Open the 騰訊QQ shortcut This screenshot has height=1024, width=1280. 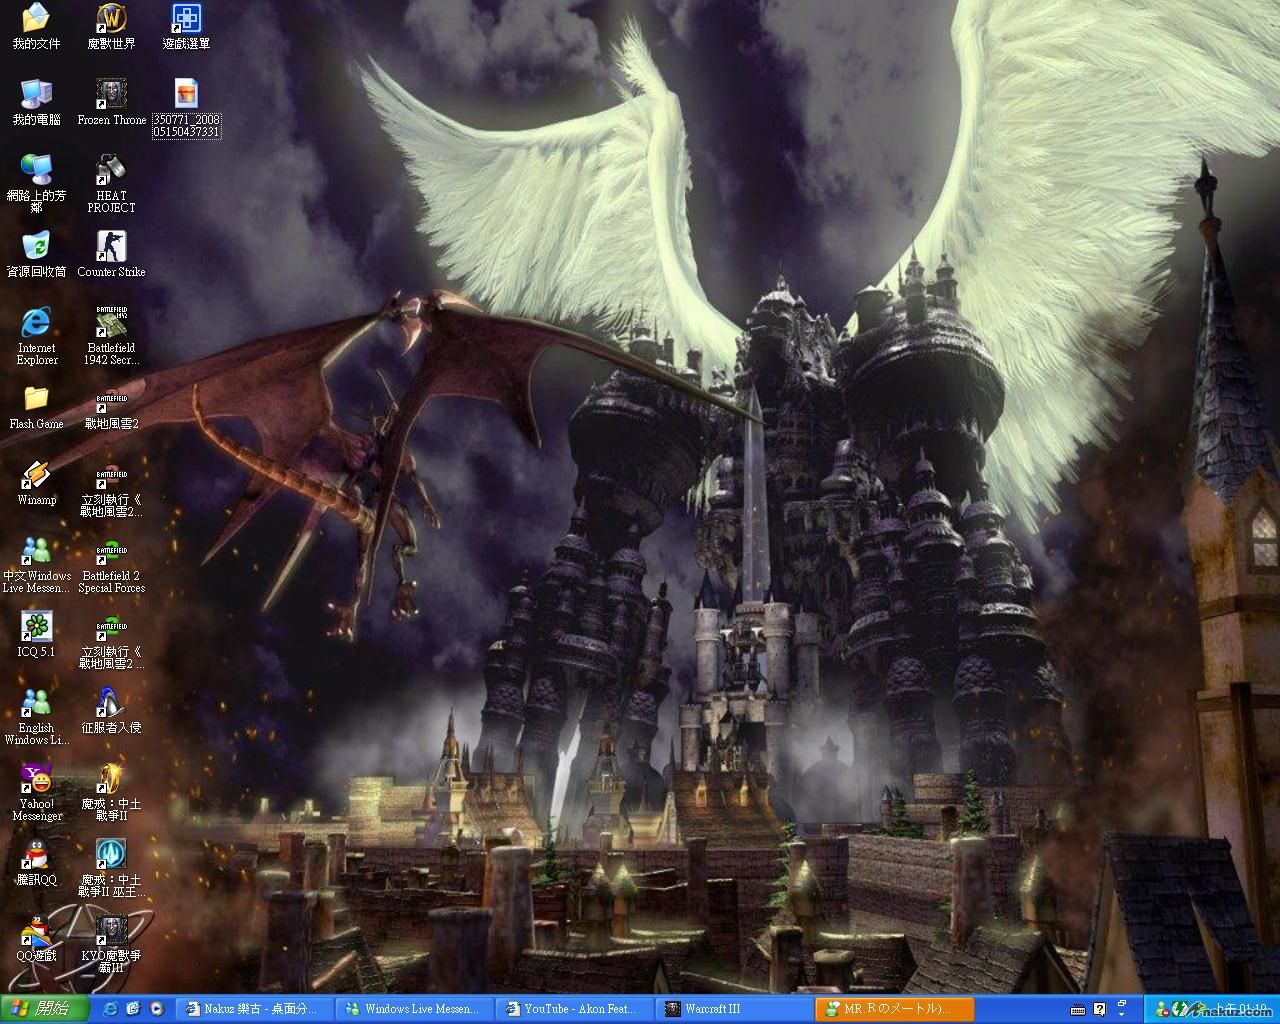click(x=36, y=863)
